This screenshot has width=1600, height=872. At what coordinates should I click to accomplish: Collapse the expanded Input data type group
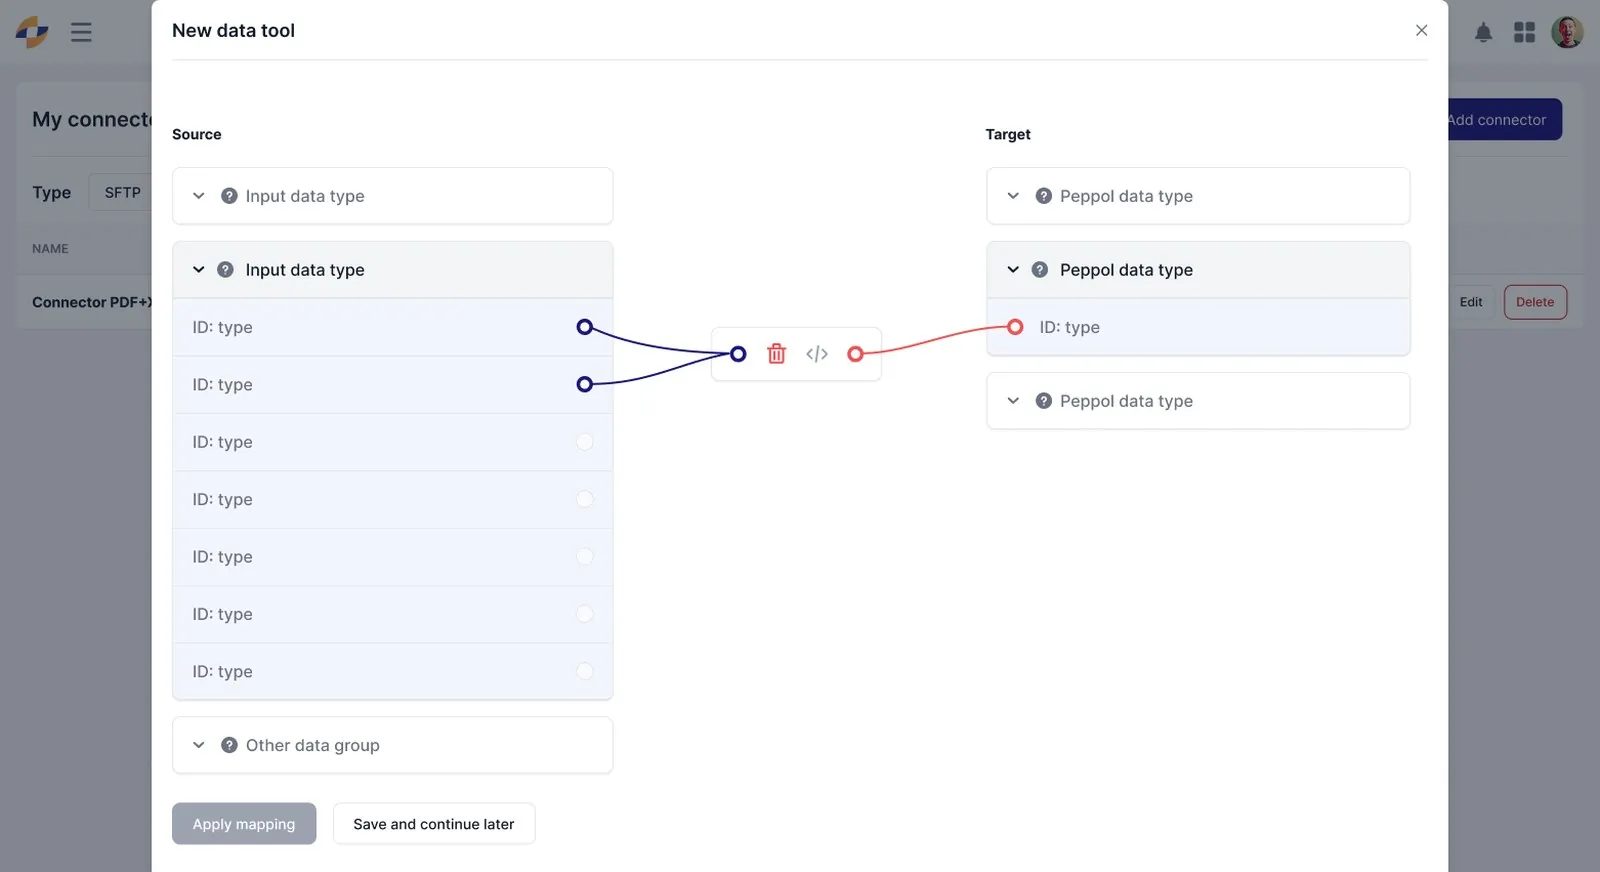click(x=199, y=270)
